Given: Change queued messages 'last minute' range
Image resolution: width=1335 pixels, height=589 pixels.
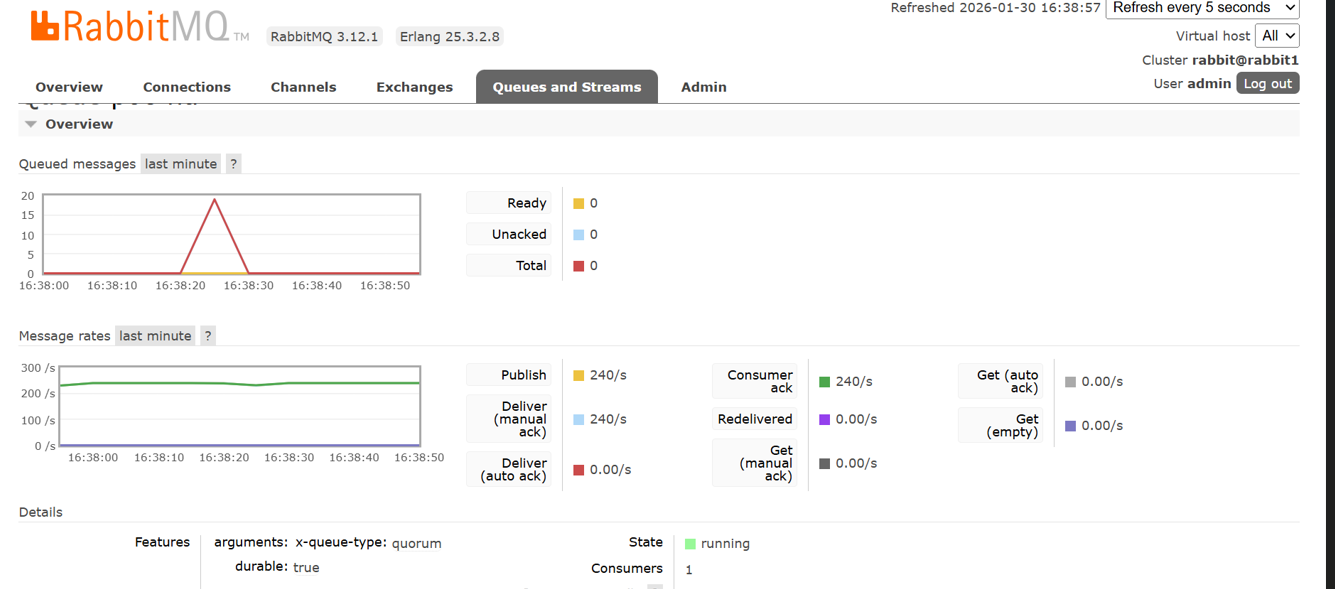Looking at the screenshot, I should click(181, 164).
